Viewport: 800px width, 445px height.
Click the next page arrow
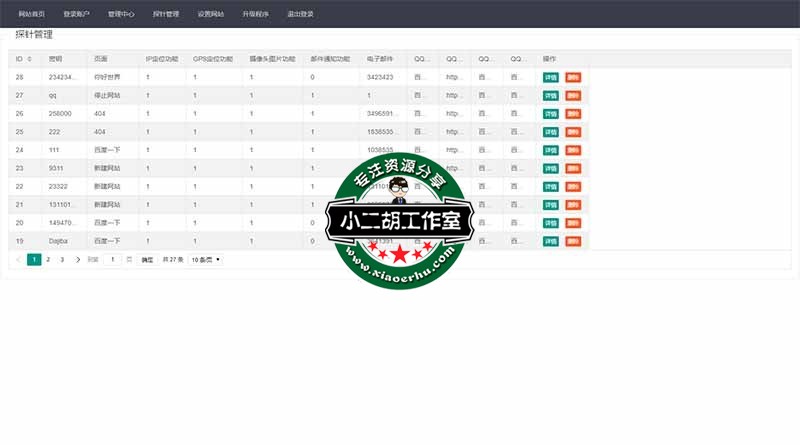(x=78, y=260)
